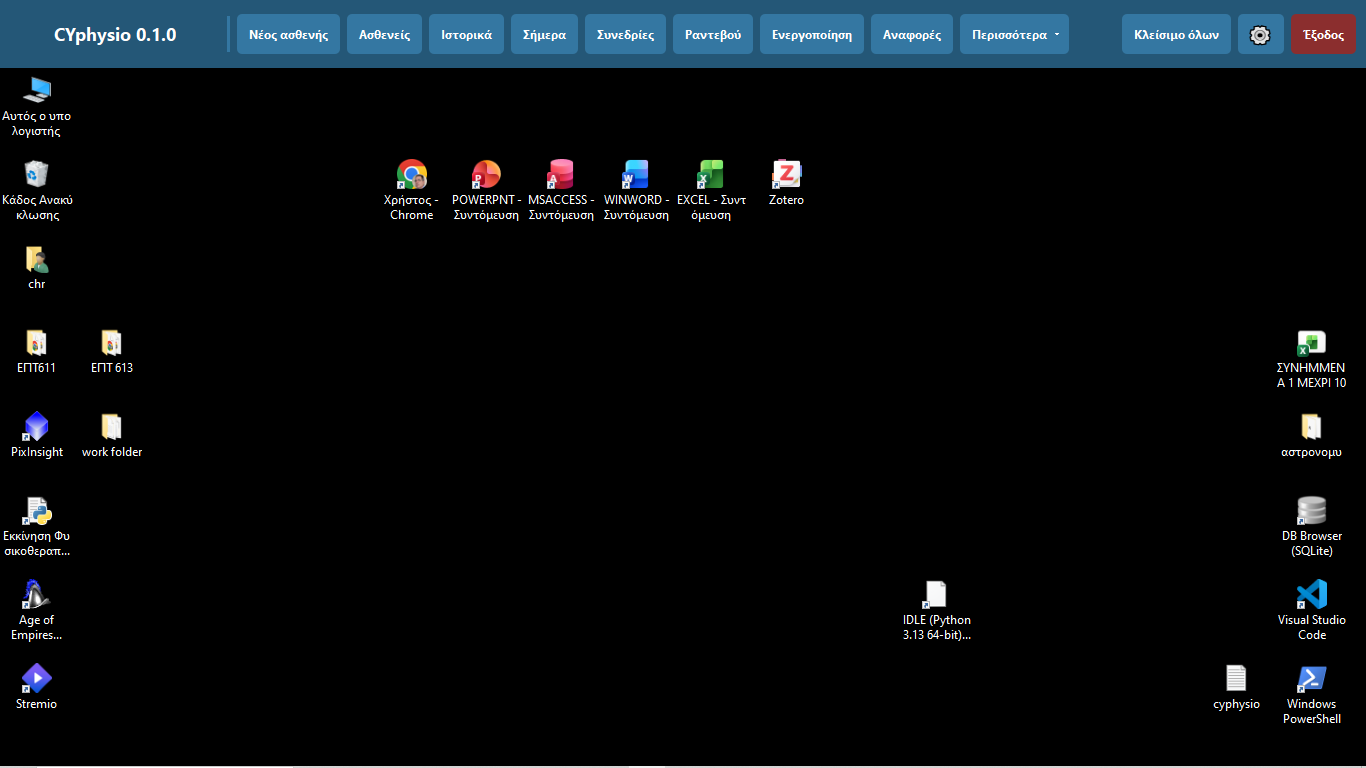
Task: Select the chr user folder
Action: pyautogui.click(x=37, y=259)
